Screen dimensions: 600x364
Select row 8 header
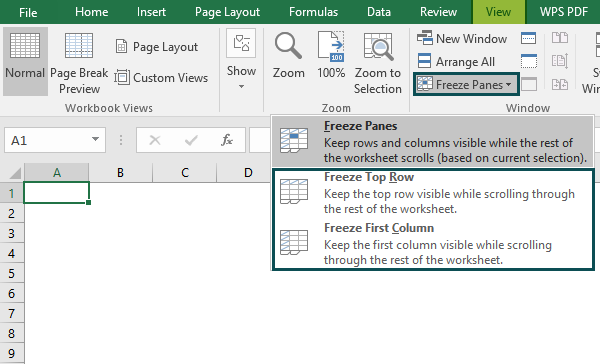pos(11,333)
